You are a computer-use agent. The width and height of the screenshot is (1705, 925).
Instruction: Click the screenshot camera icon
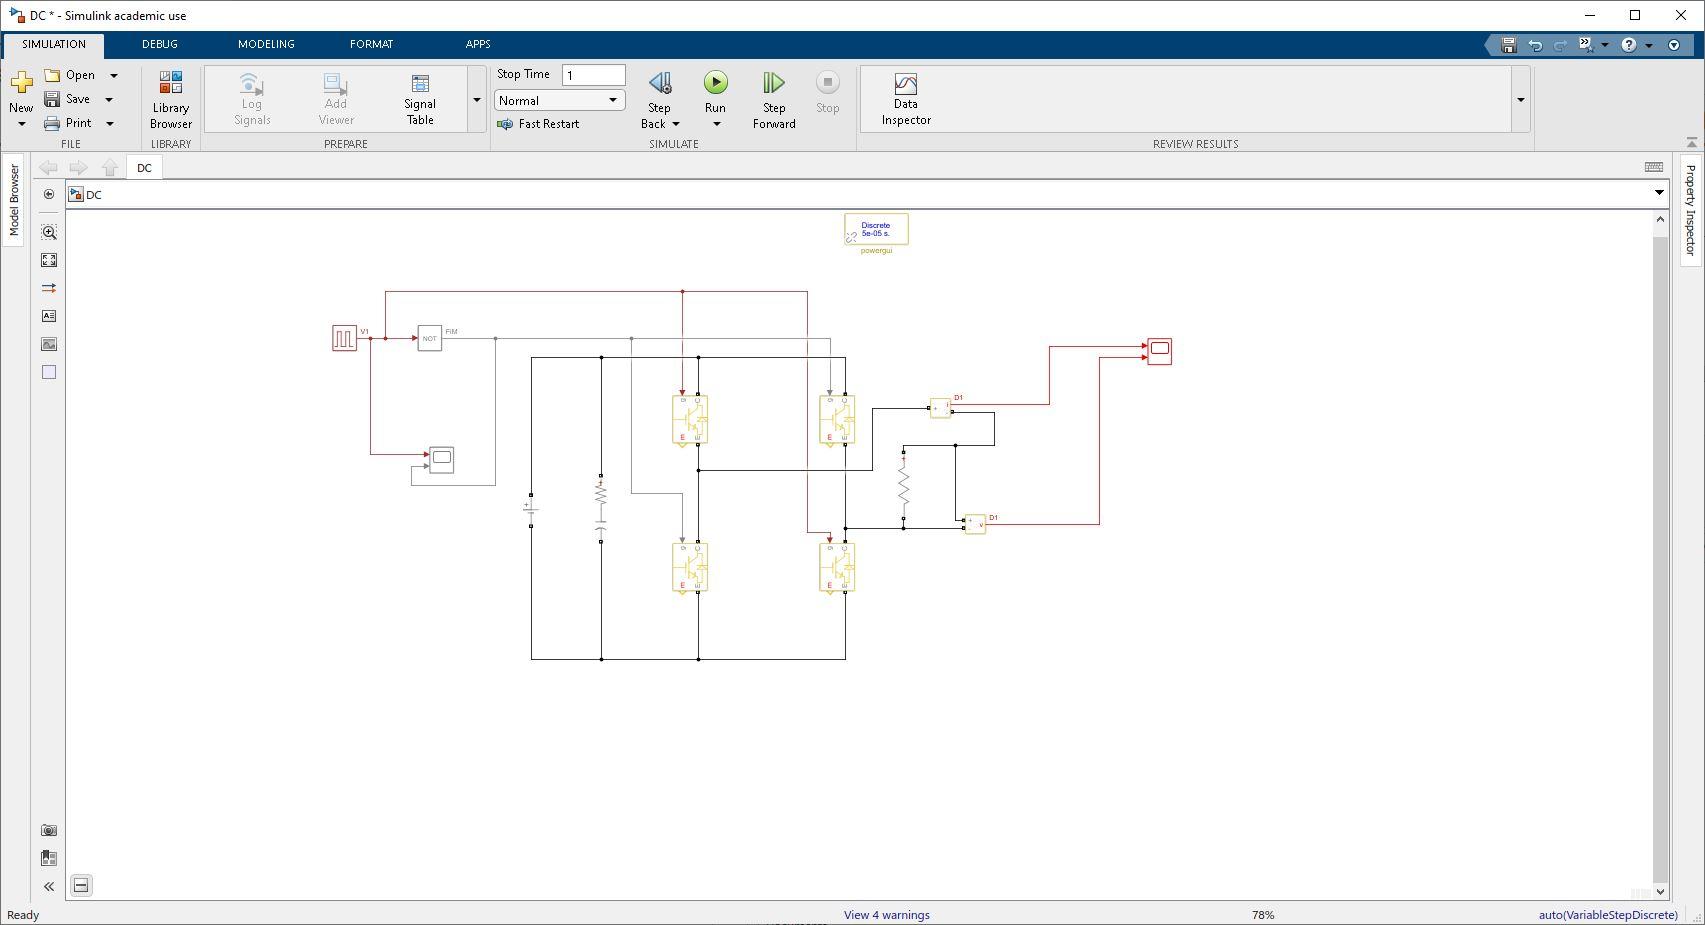[x=49, y=830]
